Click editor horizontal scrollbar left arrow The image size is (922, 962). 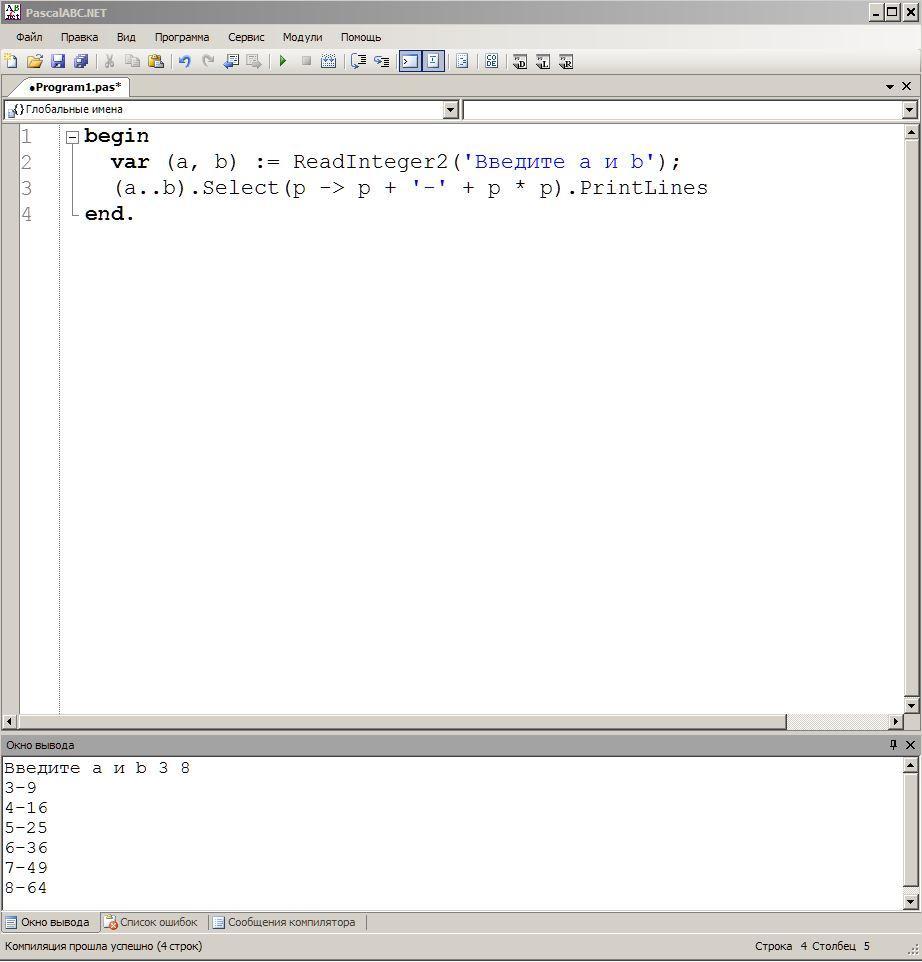(9, 722)
